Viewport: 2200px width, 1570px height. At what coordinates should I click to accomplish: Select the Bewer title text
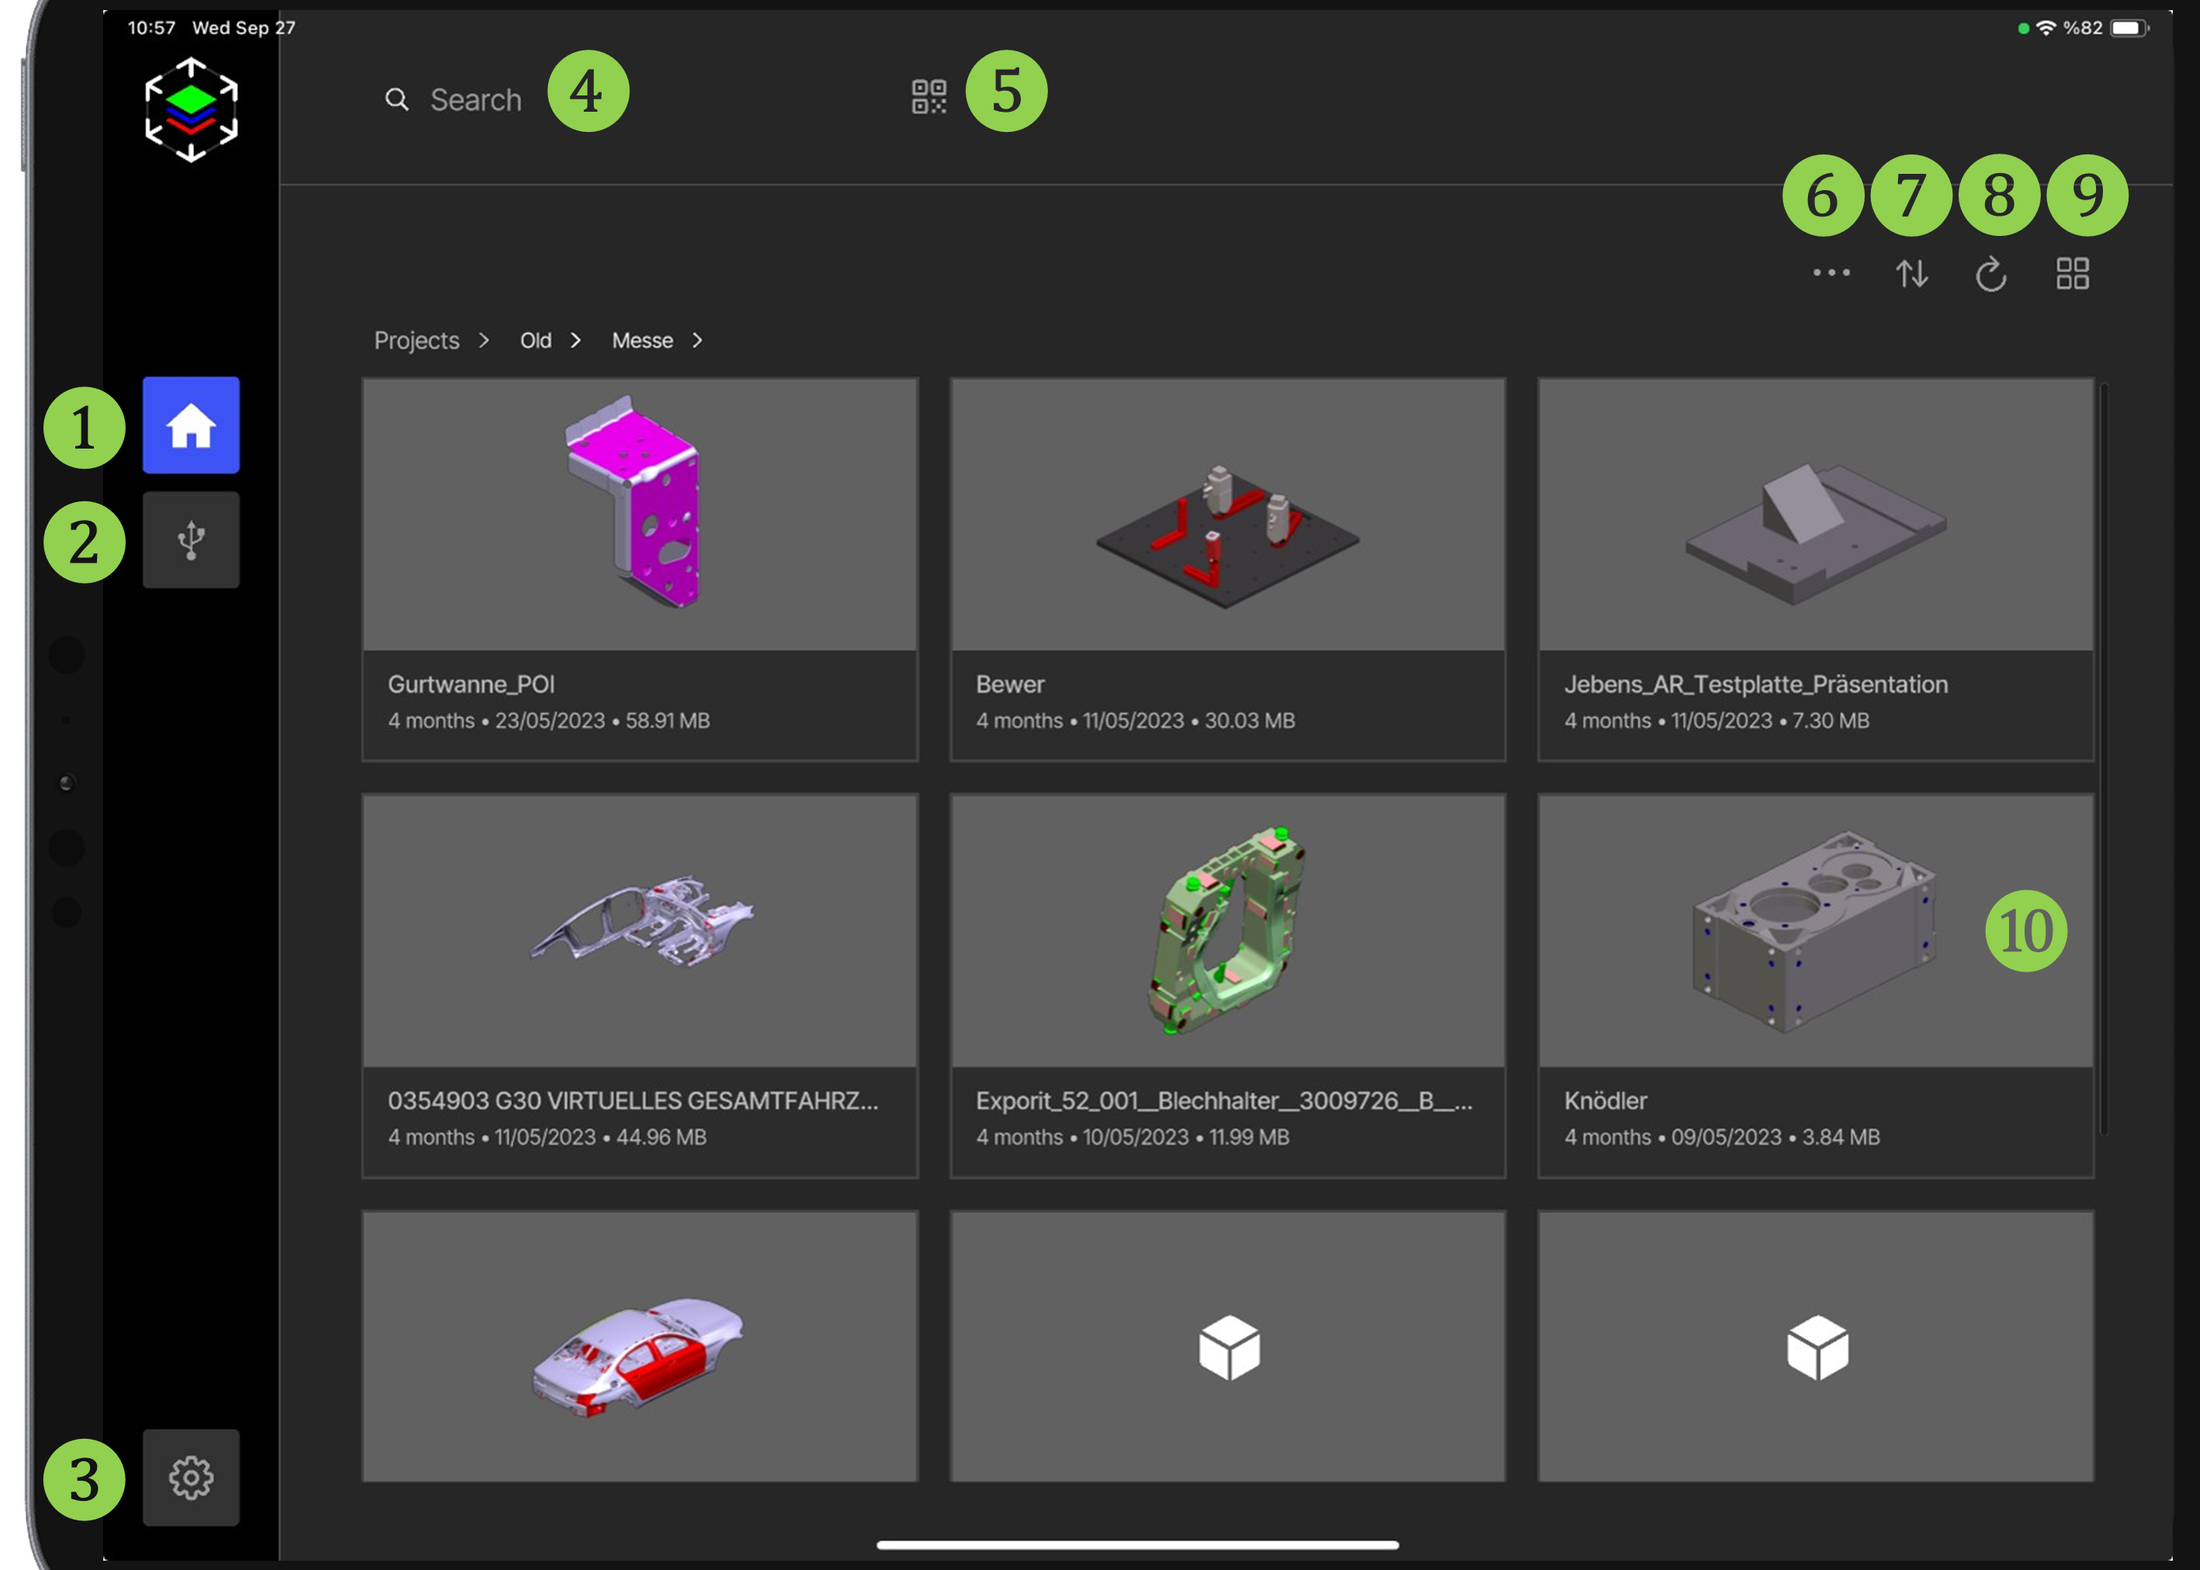tap(1010, 684)
